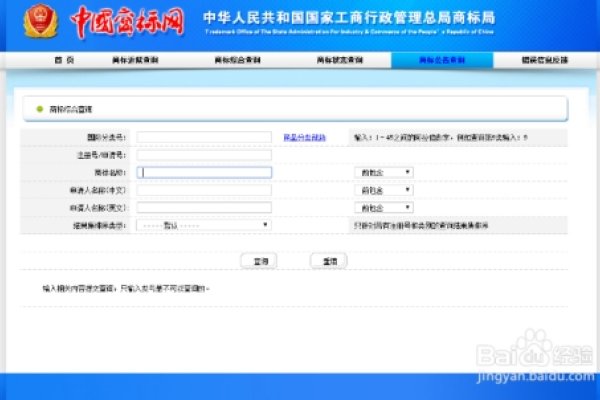Click the 国际分类号 input field

204,137
